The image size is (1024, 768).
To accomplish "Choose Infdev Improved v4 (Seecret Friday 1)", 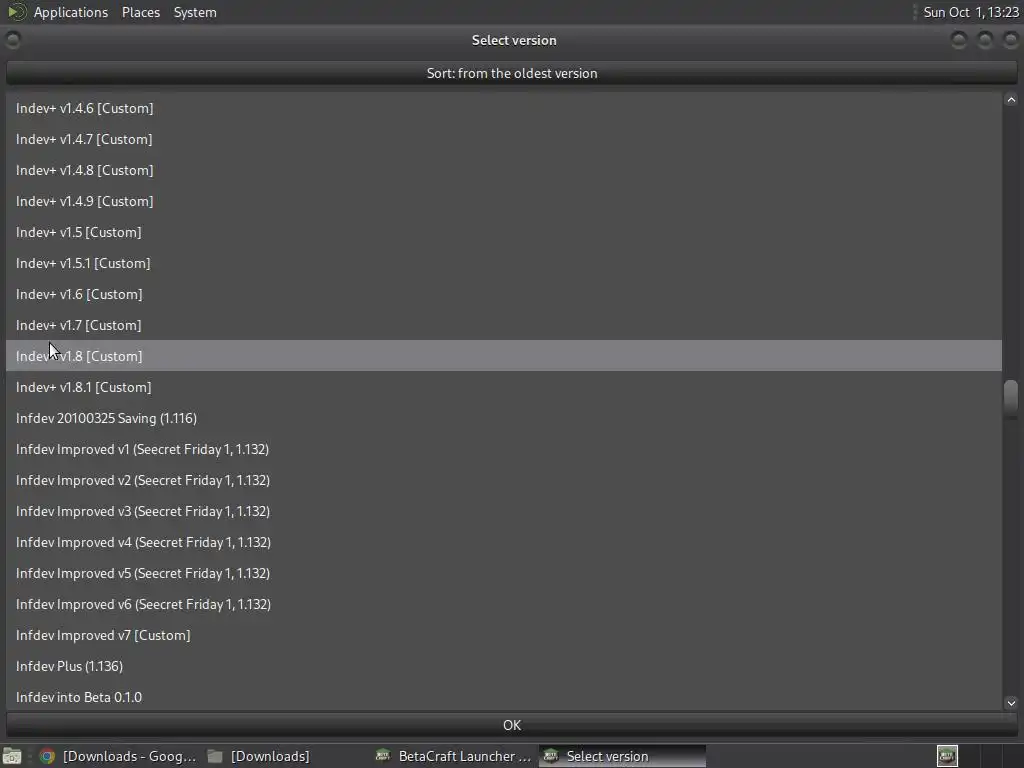I will click(x=504, y=542).
